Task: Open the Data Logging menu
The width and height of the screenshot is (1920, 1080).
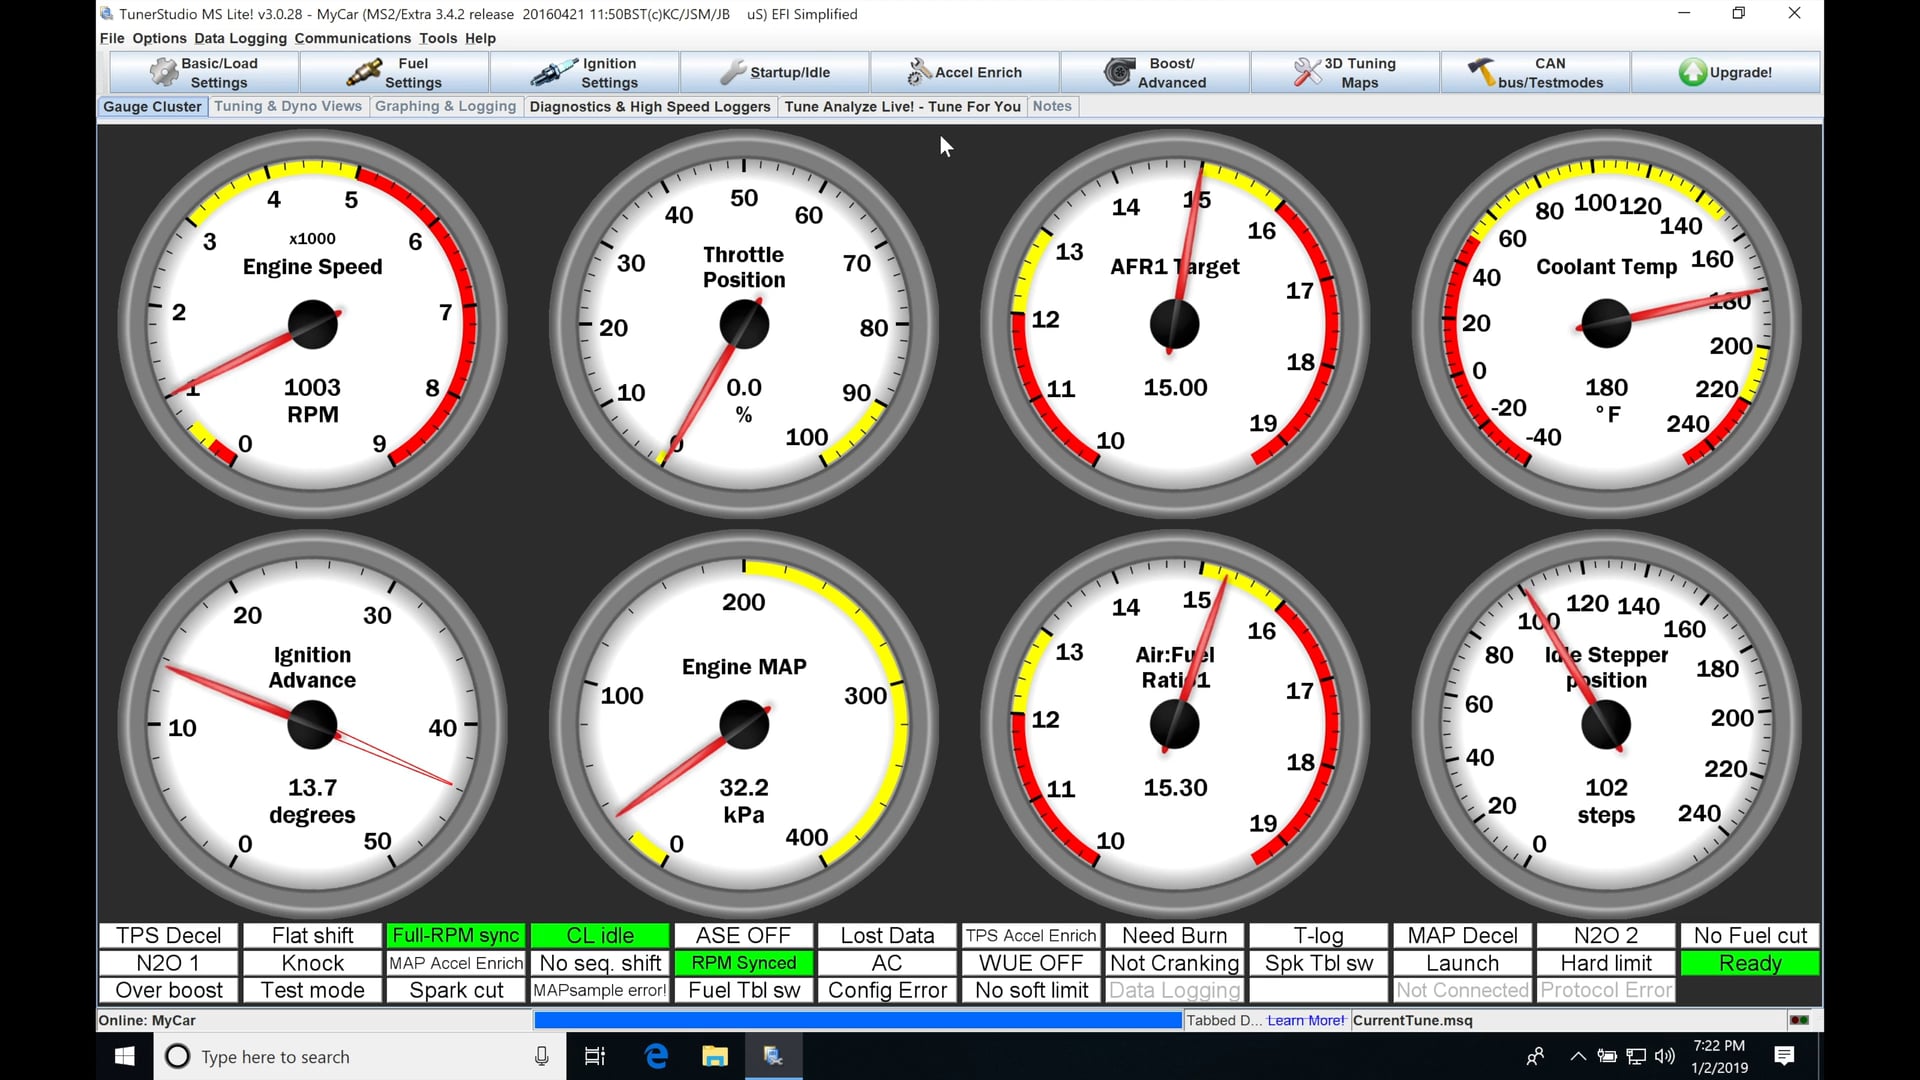Action: coord(240,38)
